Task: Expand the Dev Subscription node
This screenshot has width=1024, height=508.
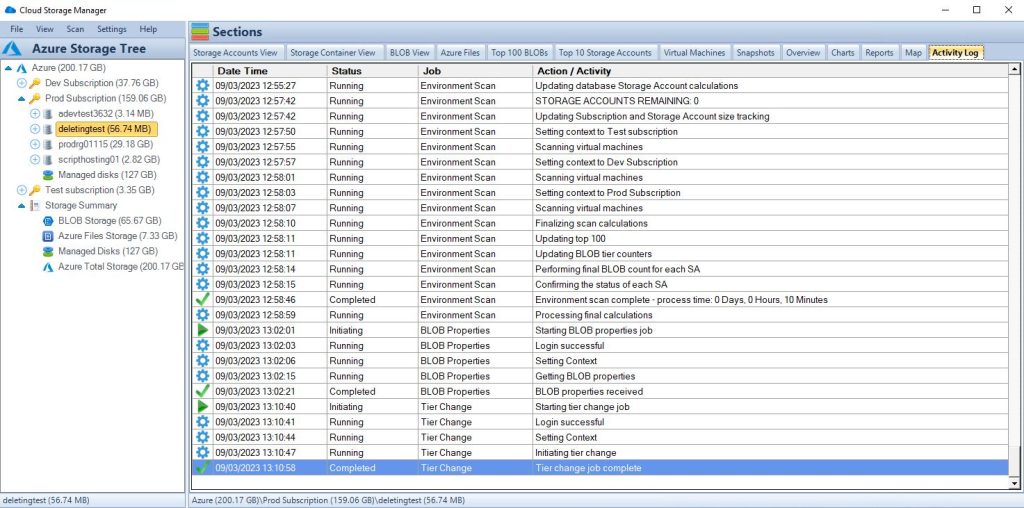Action: pos(22,83)
